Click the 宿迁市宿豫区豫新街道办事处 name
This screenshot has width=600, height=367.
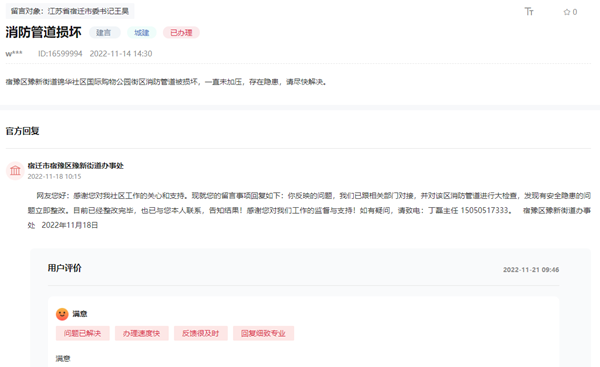pyautogui.click(x=75, y=166)
